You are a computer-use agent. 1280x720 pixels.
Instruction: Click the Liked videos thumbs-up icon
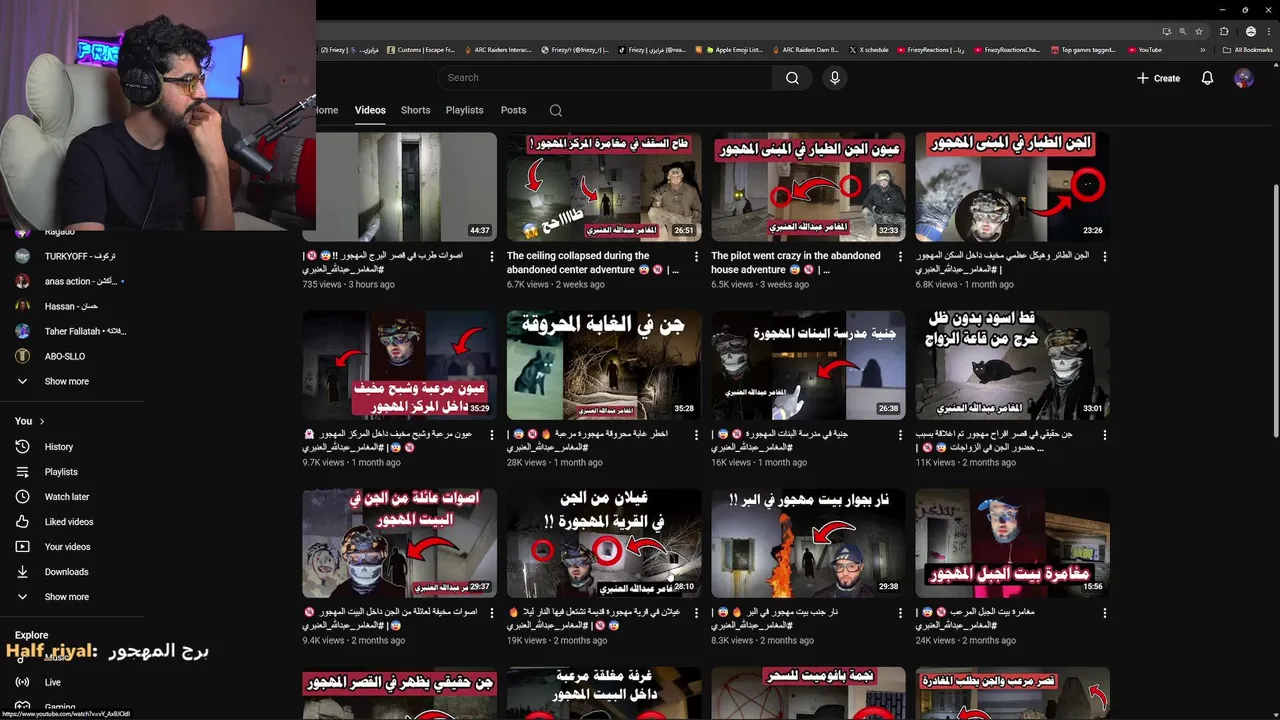22,522
